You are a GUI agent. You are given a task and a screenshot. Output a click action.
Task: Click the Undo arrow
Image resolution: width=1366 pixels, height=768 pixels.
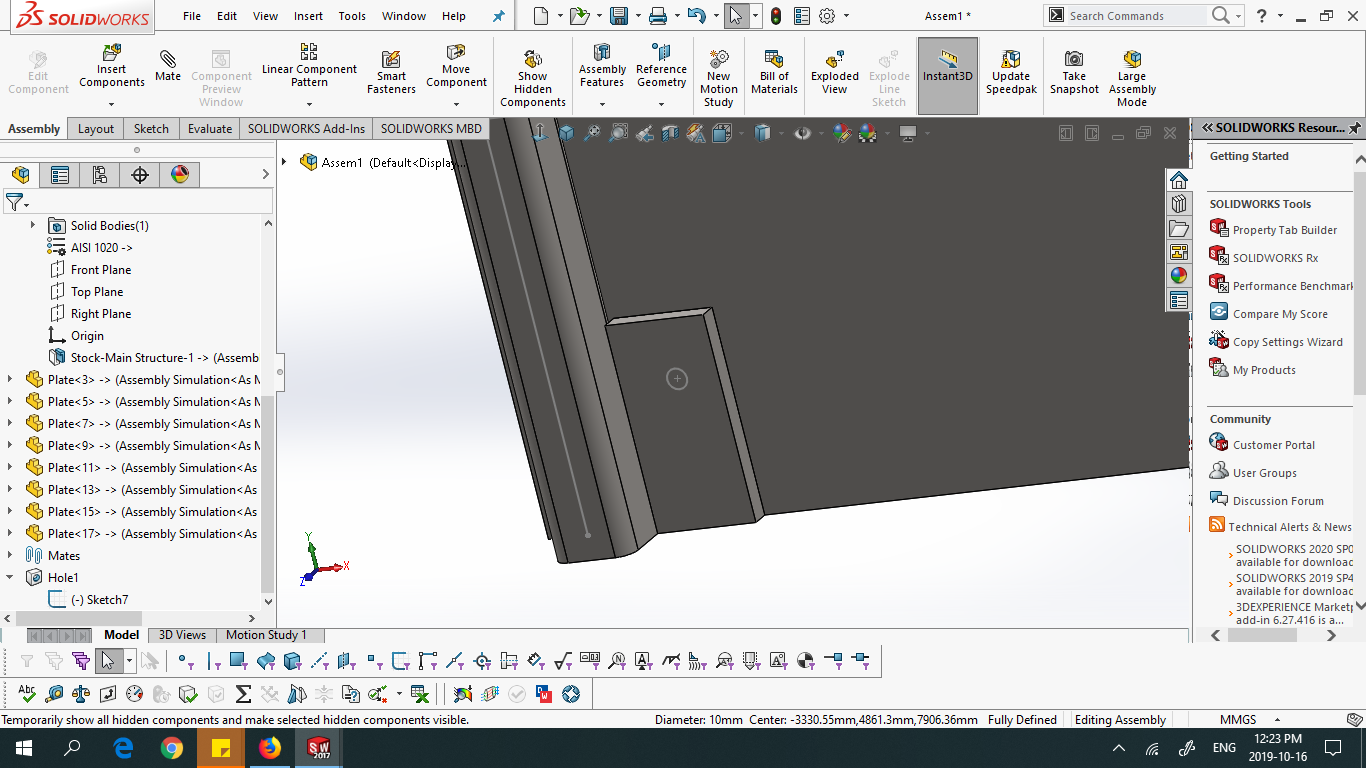click(x=697, y=16)
